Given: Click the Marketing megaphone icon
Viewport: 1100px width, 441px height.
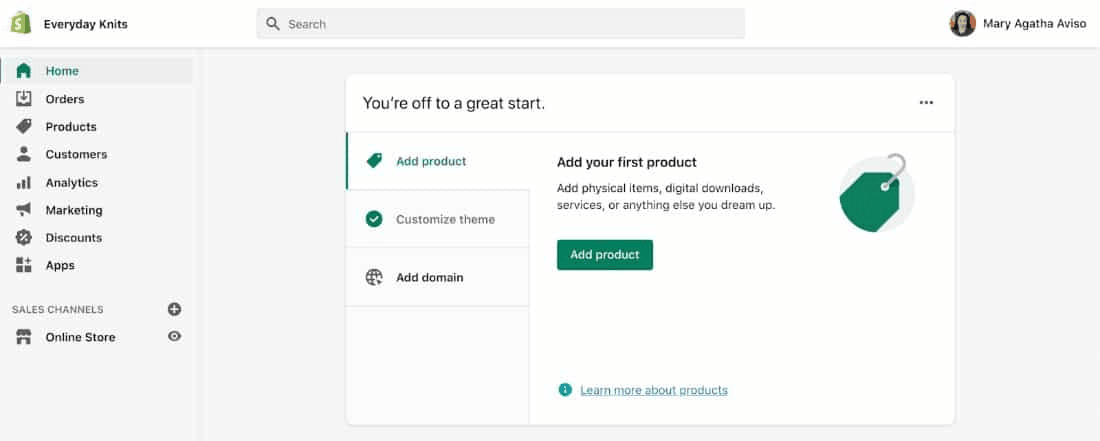Looking at the screenshot, I should (24, 210).
